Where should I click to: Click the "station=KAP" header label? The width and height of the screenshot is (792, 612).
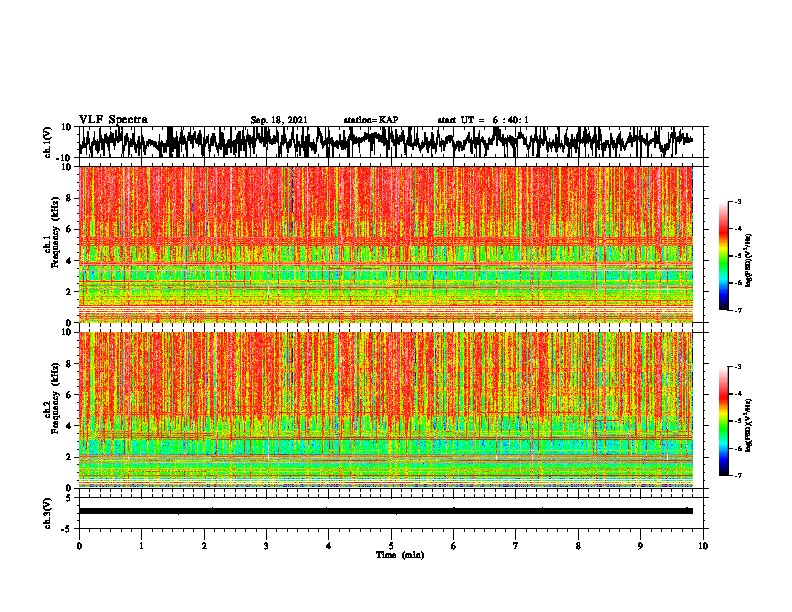coord(371,120)
